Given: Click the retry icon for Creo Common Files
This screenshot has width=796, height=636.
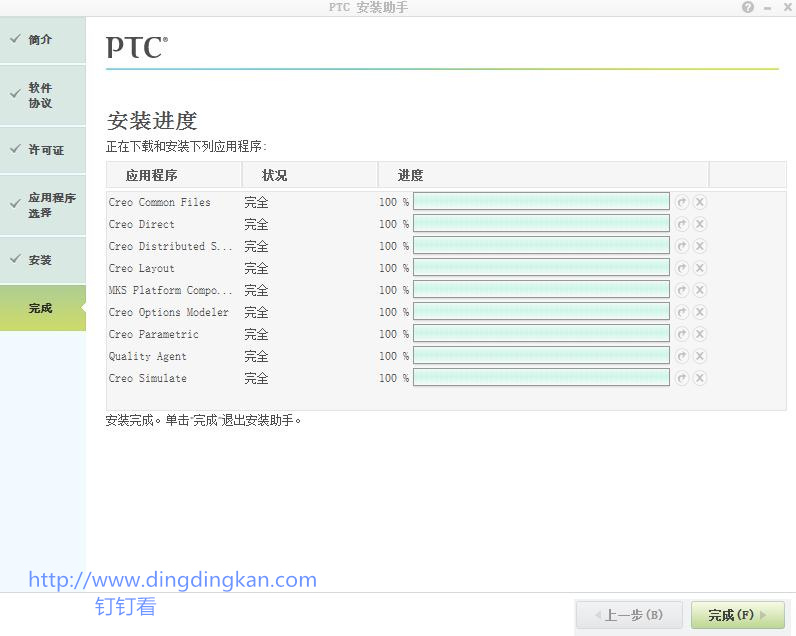Looking at the screenshot, I should click(x=682, y=202).
